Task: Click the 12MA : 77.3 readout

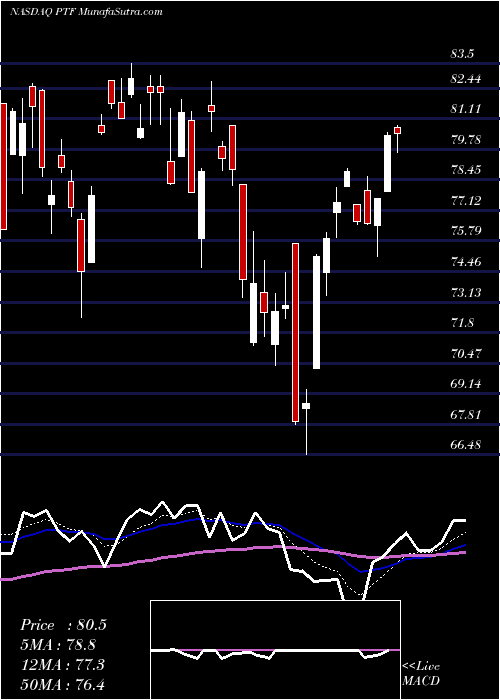Action: tap(62, 664)
